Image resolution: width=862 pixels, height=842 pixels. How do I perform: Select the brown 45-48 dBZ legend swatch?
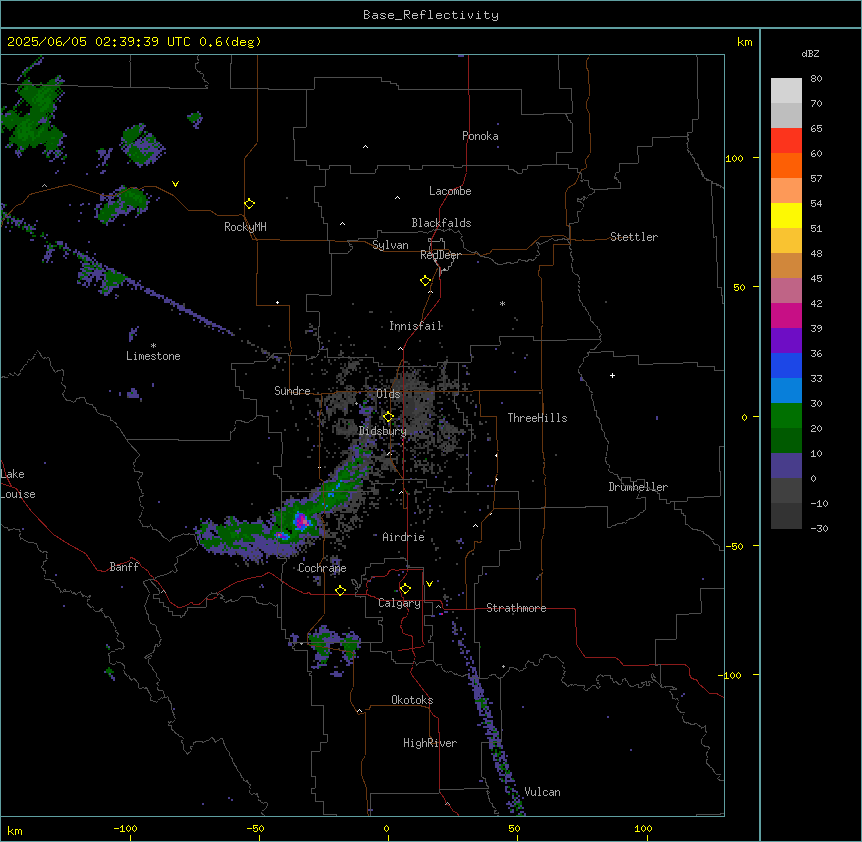[x=786, y=265]
